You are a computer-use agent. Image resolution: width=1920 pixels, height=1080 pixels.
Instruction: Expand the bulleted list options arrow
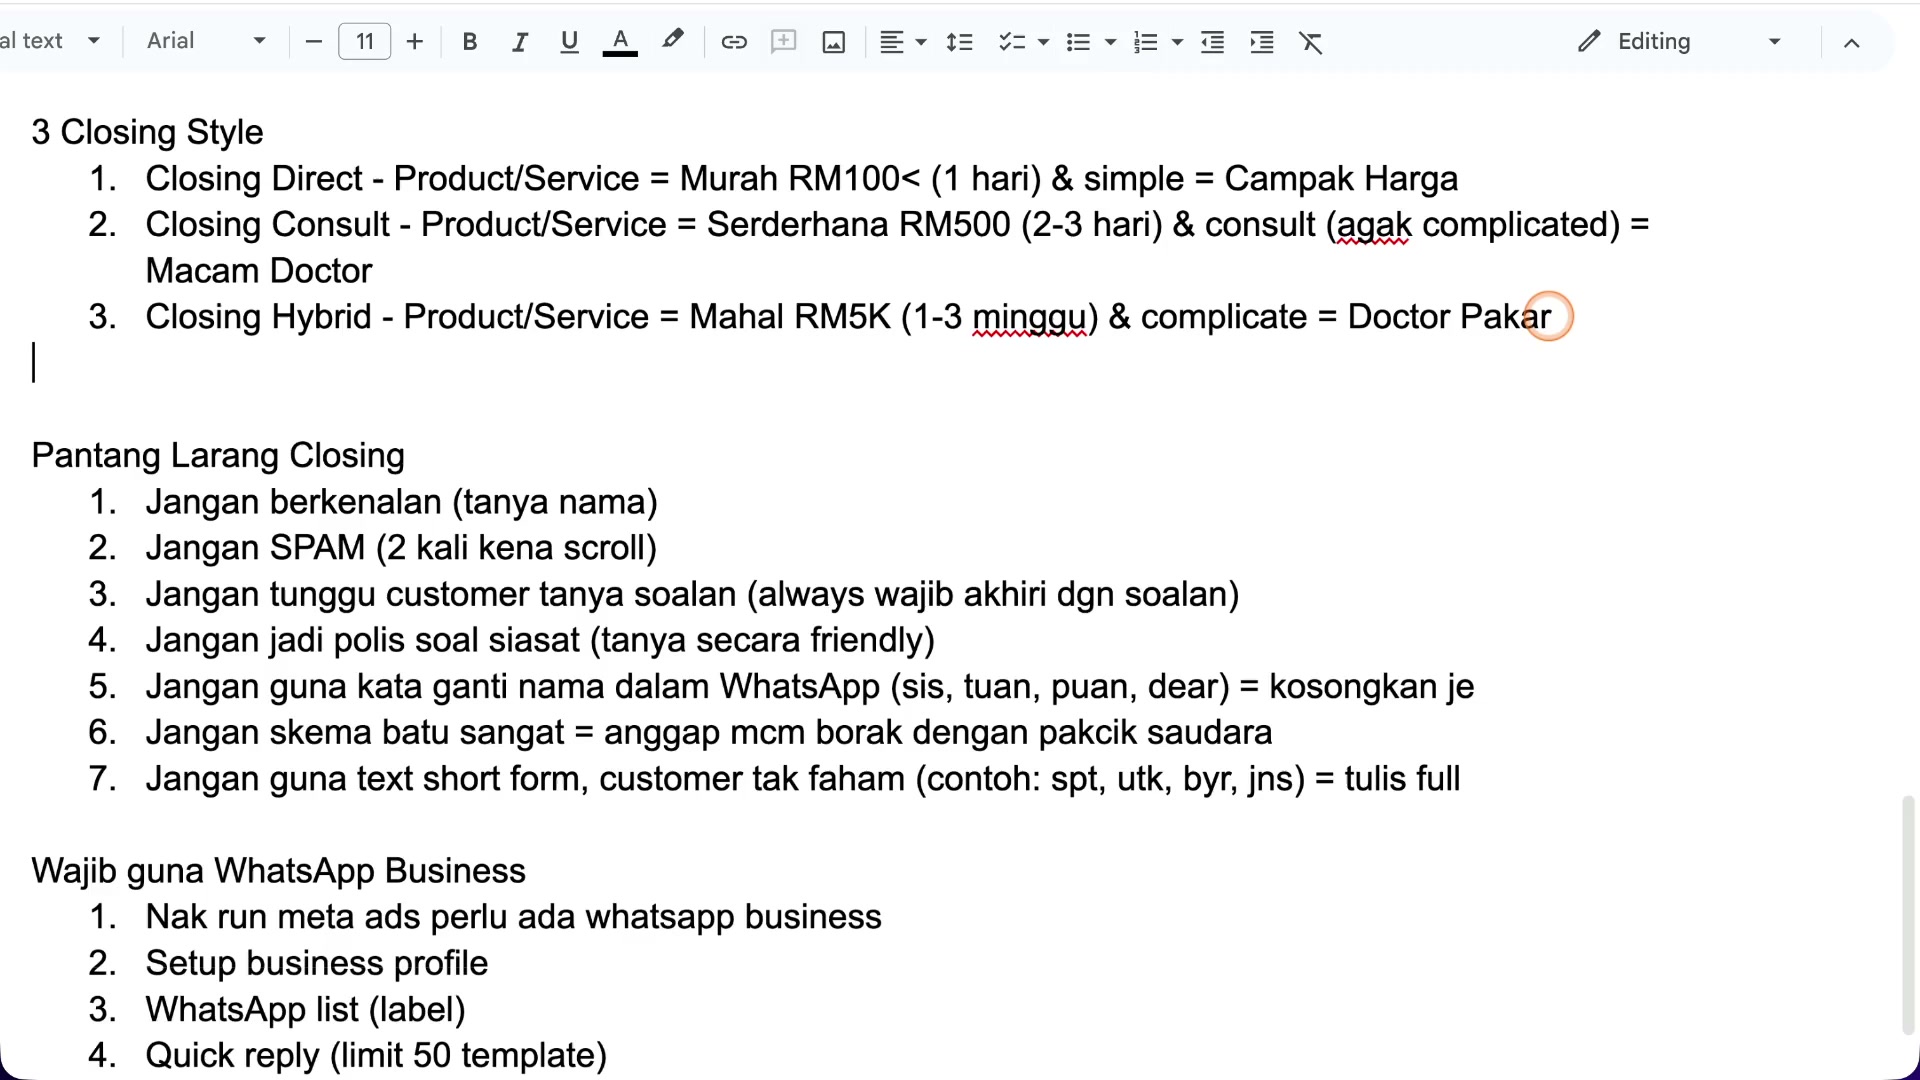tap(1110, 42)
